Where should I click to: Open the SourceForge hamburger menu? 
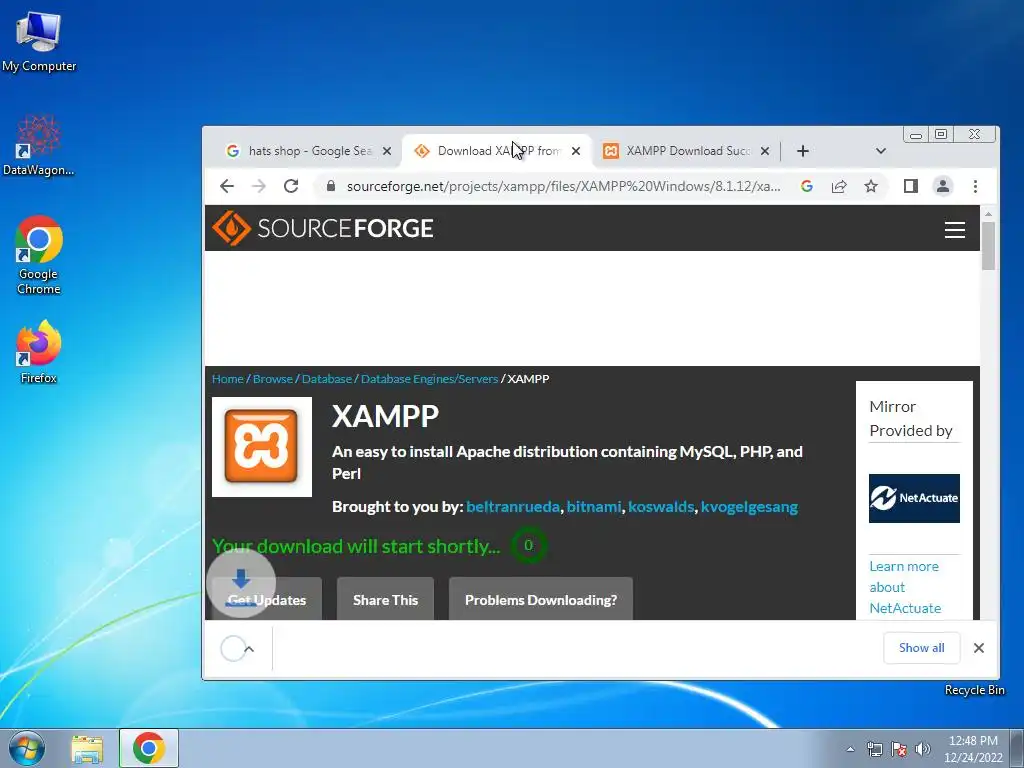pos(954,229)
